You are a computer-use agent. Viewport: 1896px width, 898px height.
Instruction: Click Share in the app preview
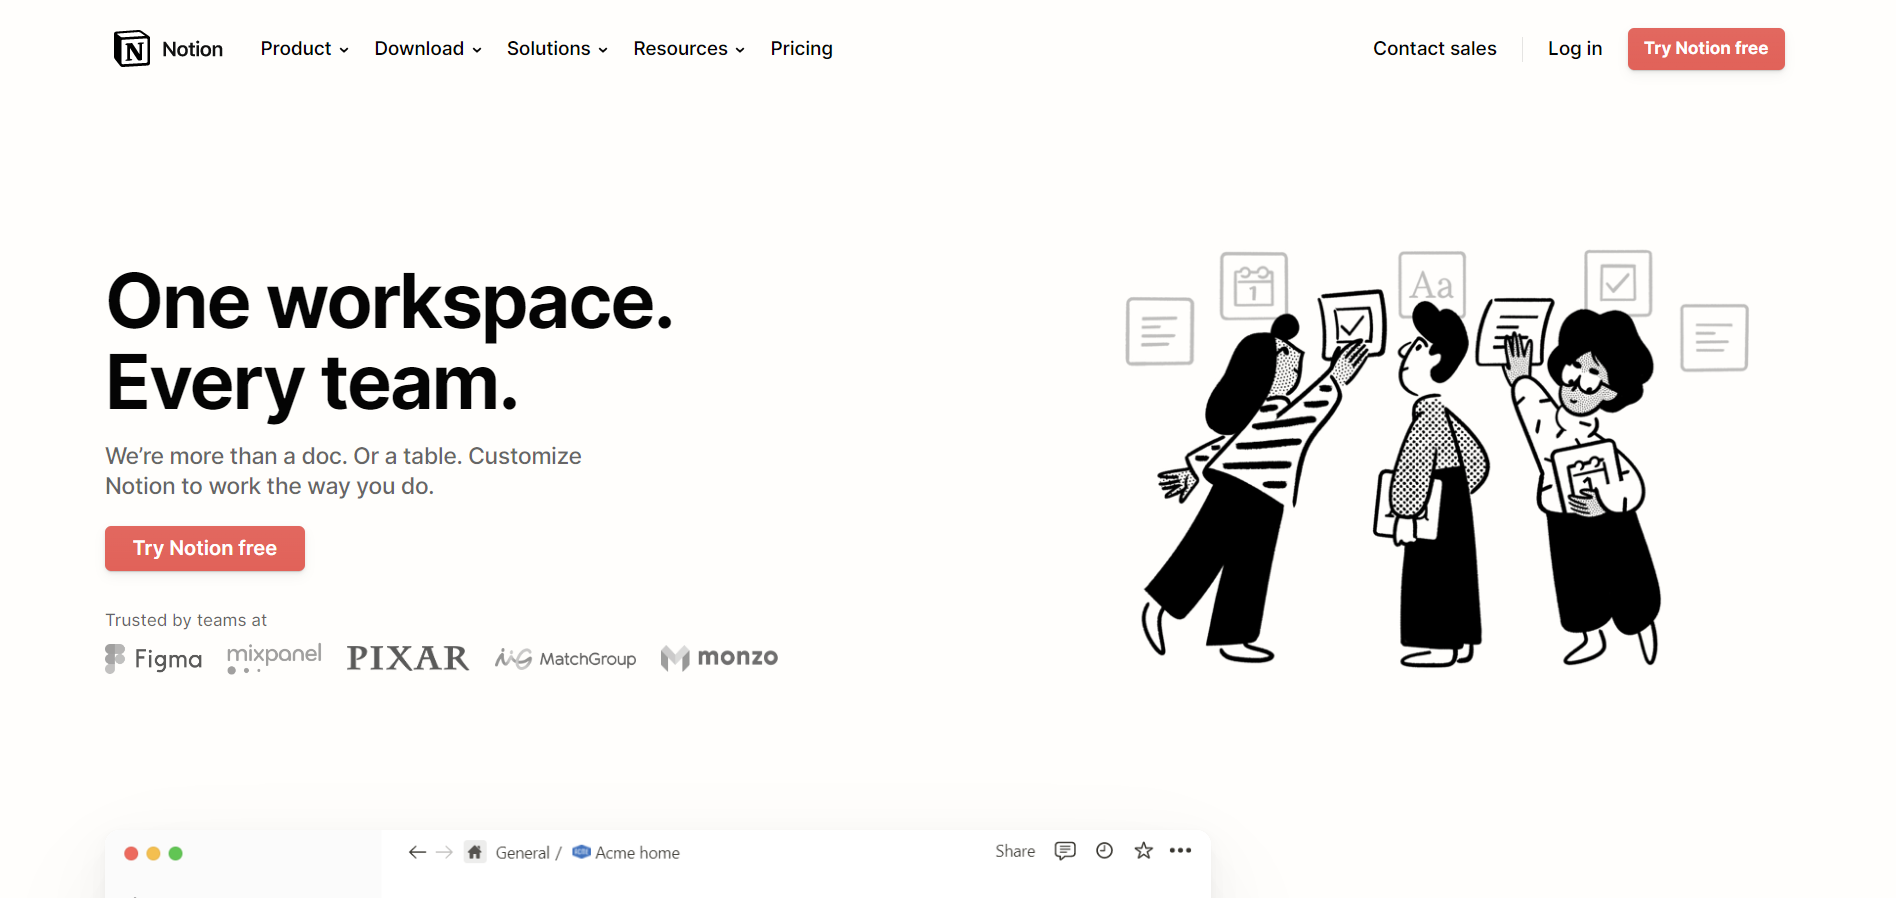pyautogui.click(x=1014, y=851)
